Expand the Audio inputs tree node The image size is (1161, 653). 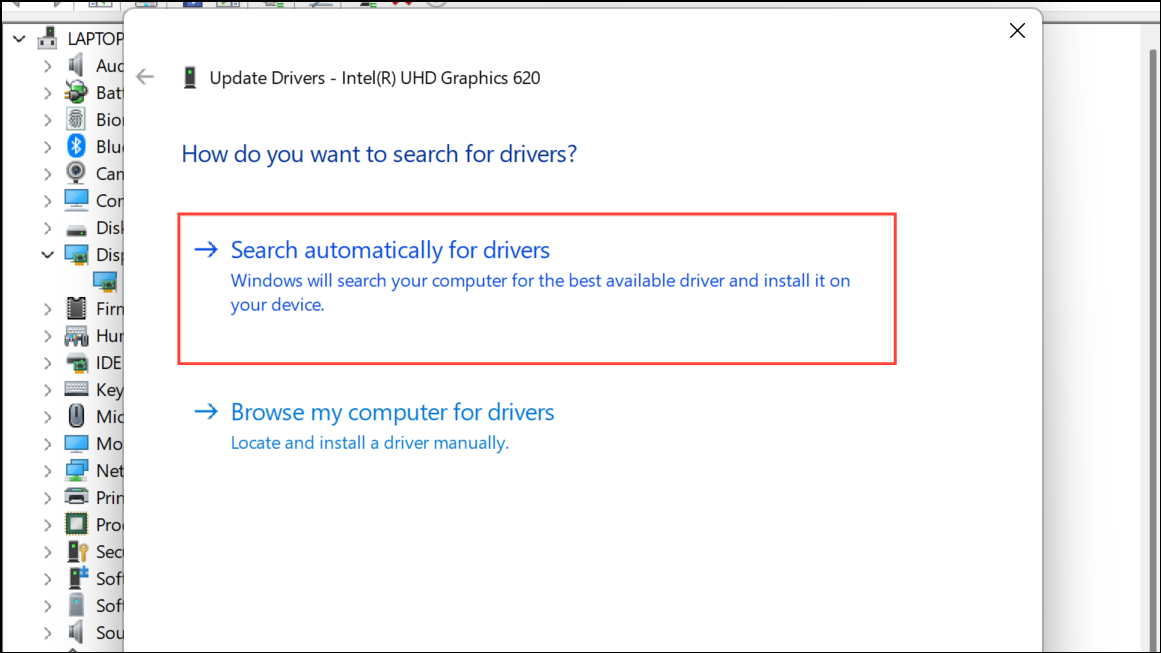point(47,66)
